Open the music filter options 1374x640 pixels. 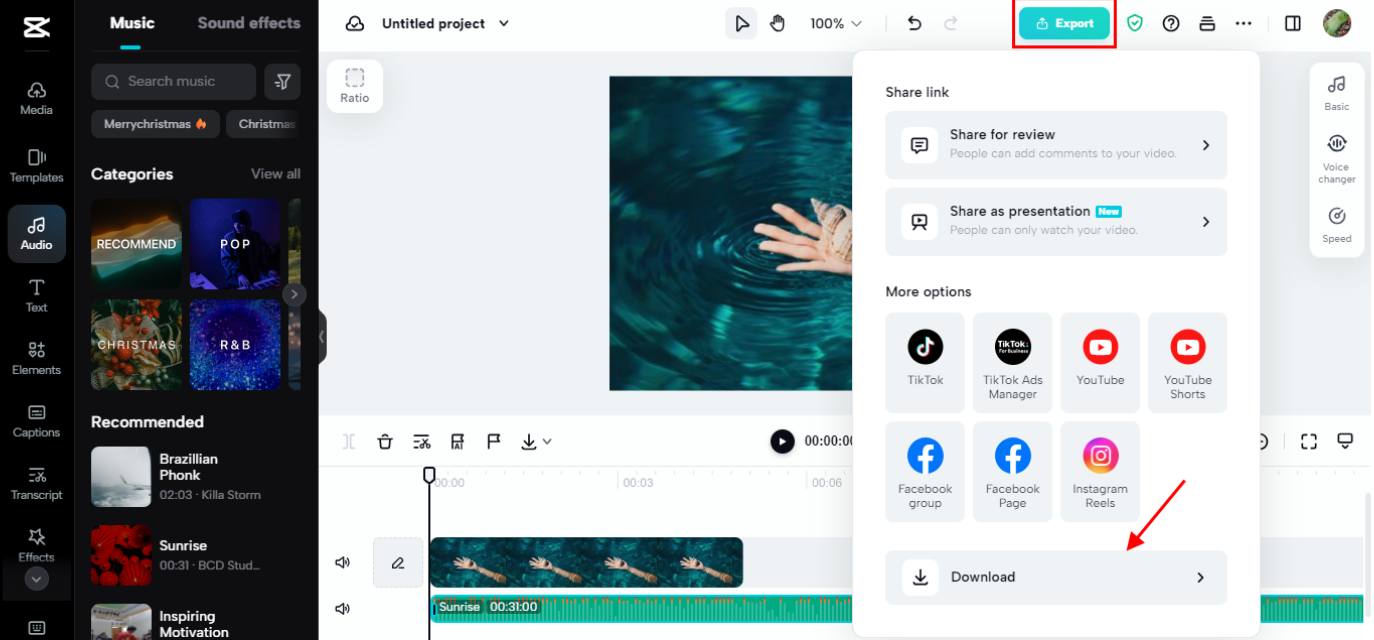tap(283, 82)
